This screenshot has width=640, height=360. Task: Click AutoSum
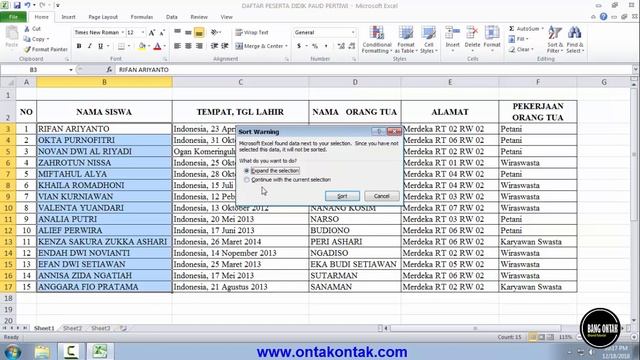tap(524, 29)
